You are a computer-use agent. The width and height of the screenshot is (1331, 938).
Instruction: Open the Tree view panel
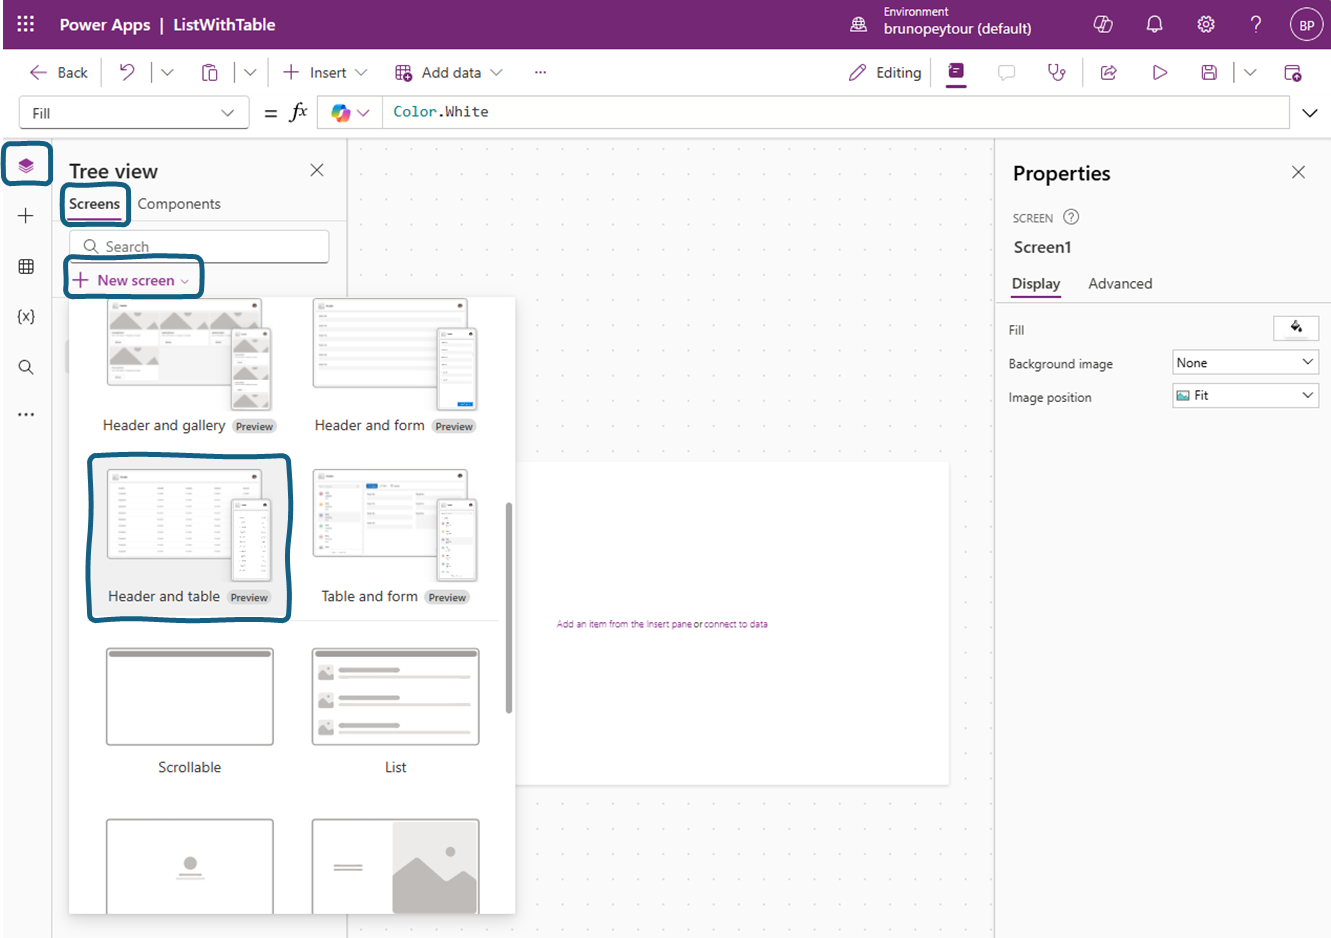27,163
